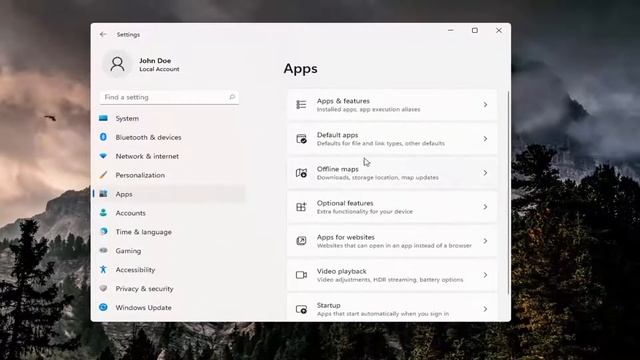Viewport: 640px width, 360px height.
Task: Open Gaming settings label
Action: [128, 251]
